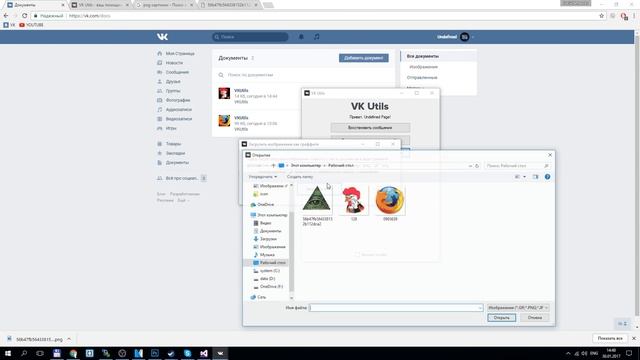Click the Добавить документ button

[364, 58]
